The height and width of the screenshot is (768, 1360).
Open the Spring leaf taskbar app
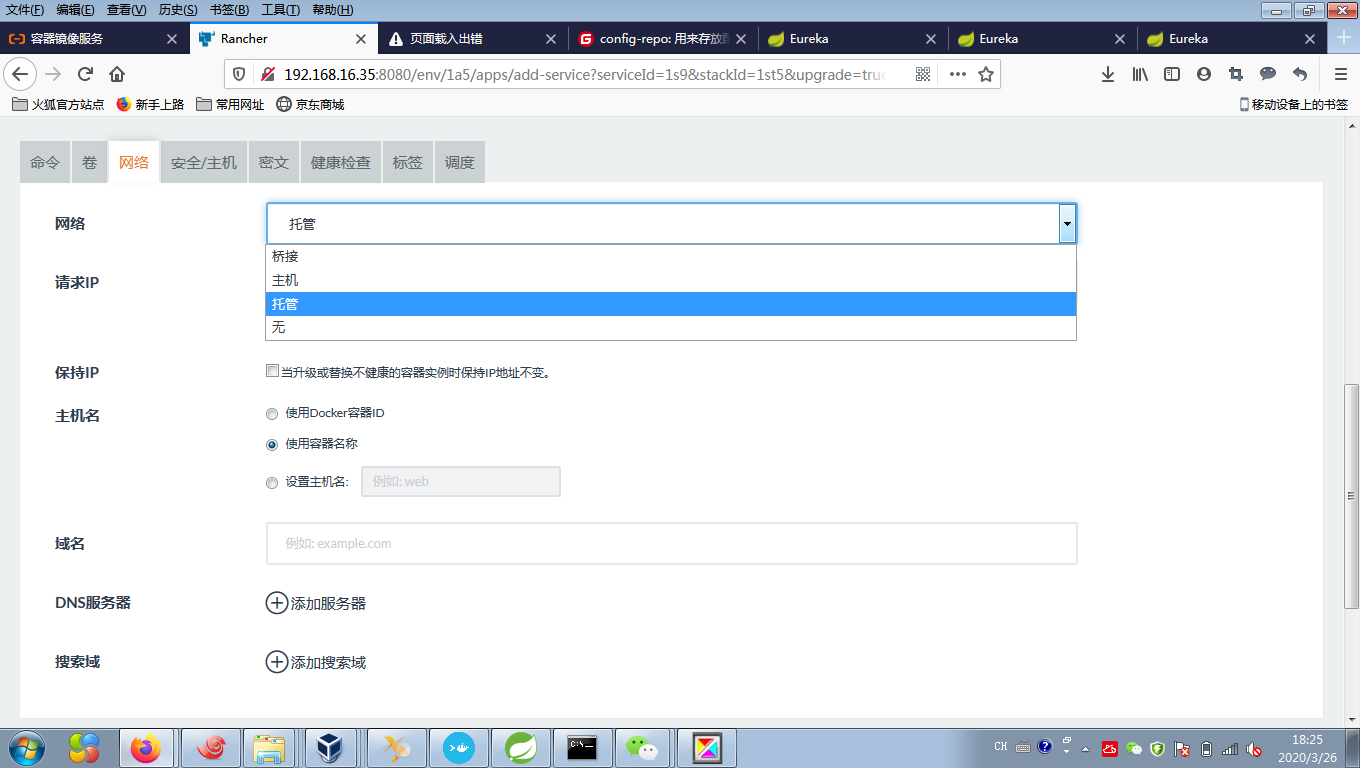(x=520, y=747)
